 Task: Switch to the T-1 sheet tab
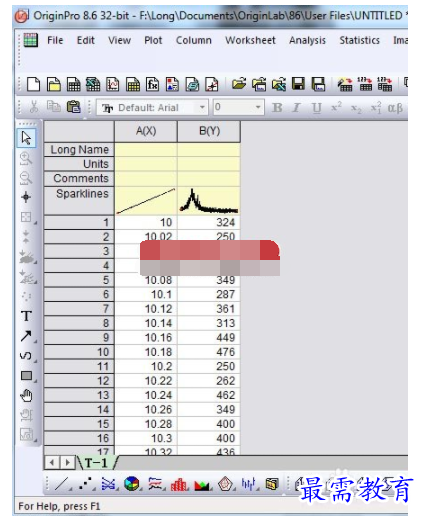pos(96,463)
